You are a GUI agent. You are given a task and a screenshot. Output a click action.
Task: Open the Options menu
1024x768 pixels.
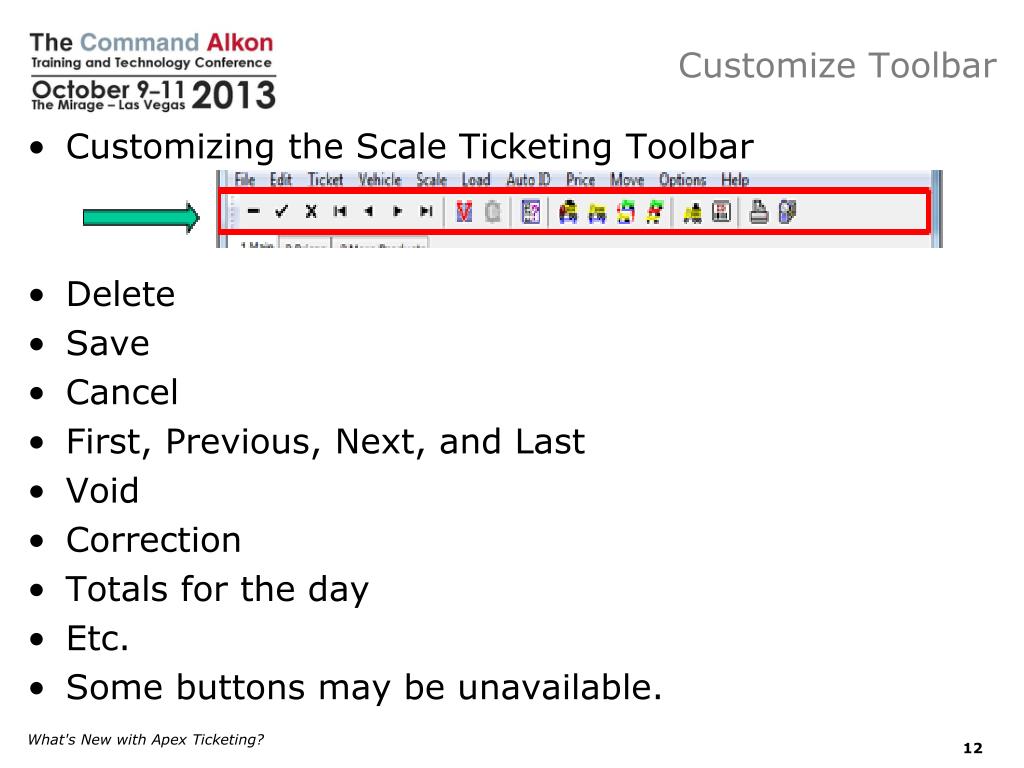pyautogui.click(x=682, y=180)
